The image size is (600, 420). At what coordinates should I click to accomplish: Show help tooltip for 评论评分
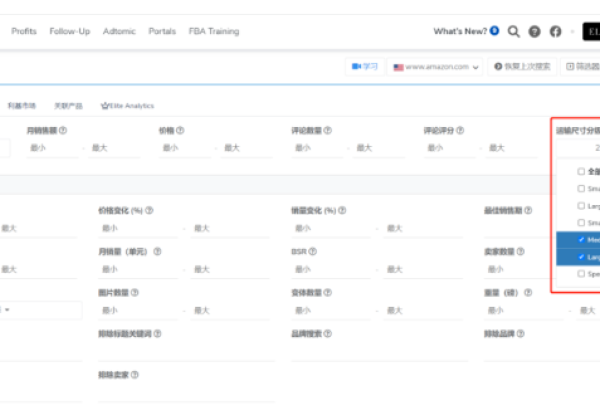point(460,130)
